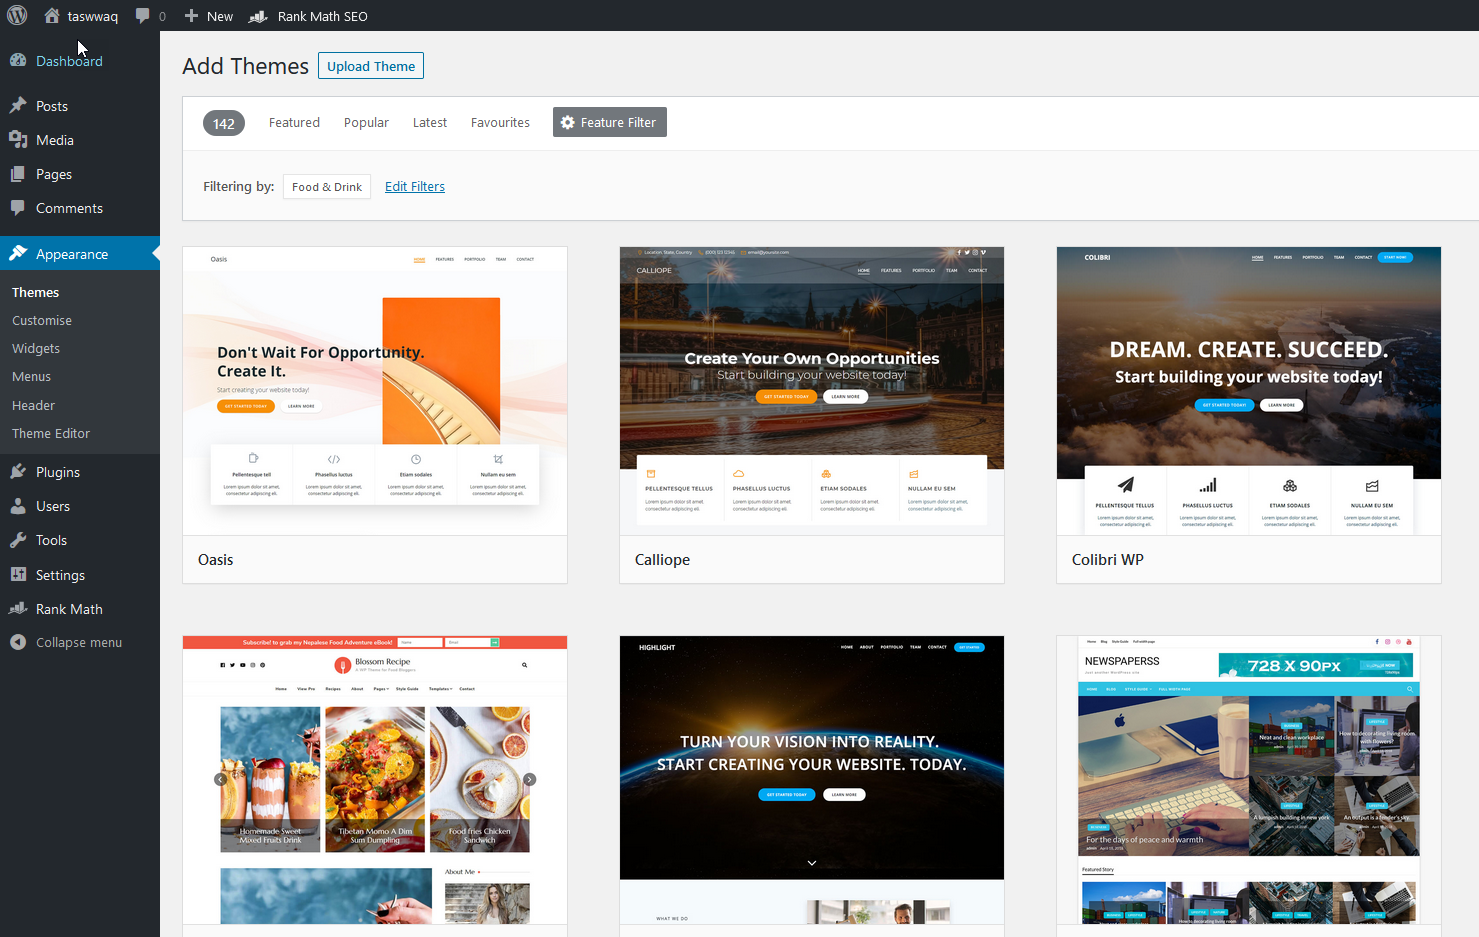Open Widgets submenu entry
Screen dimensions: 1479x937
(x=80, y=348)
